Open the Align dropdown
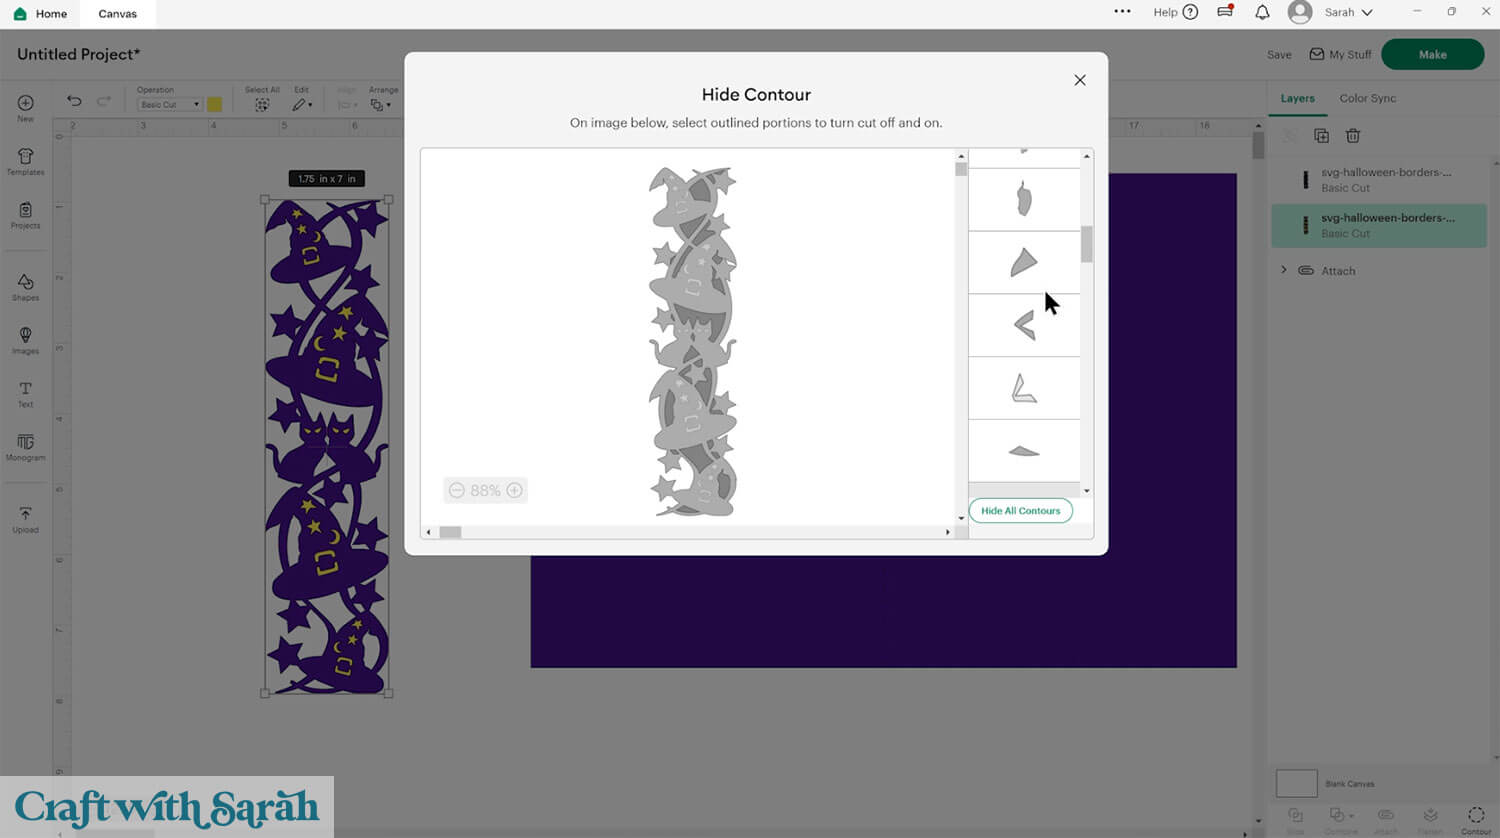 pyautogui.click(x=347, y=104)
